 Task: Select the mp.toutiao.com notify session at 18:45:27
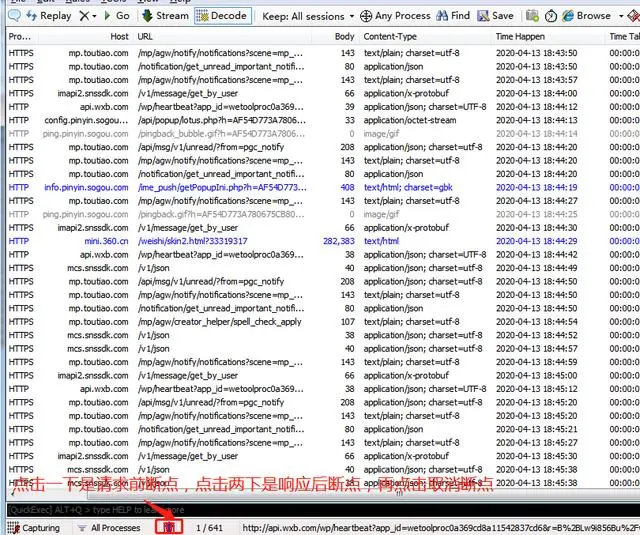[x=323, y=443]
